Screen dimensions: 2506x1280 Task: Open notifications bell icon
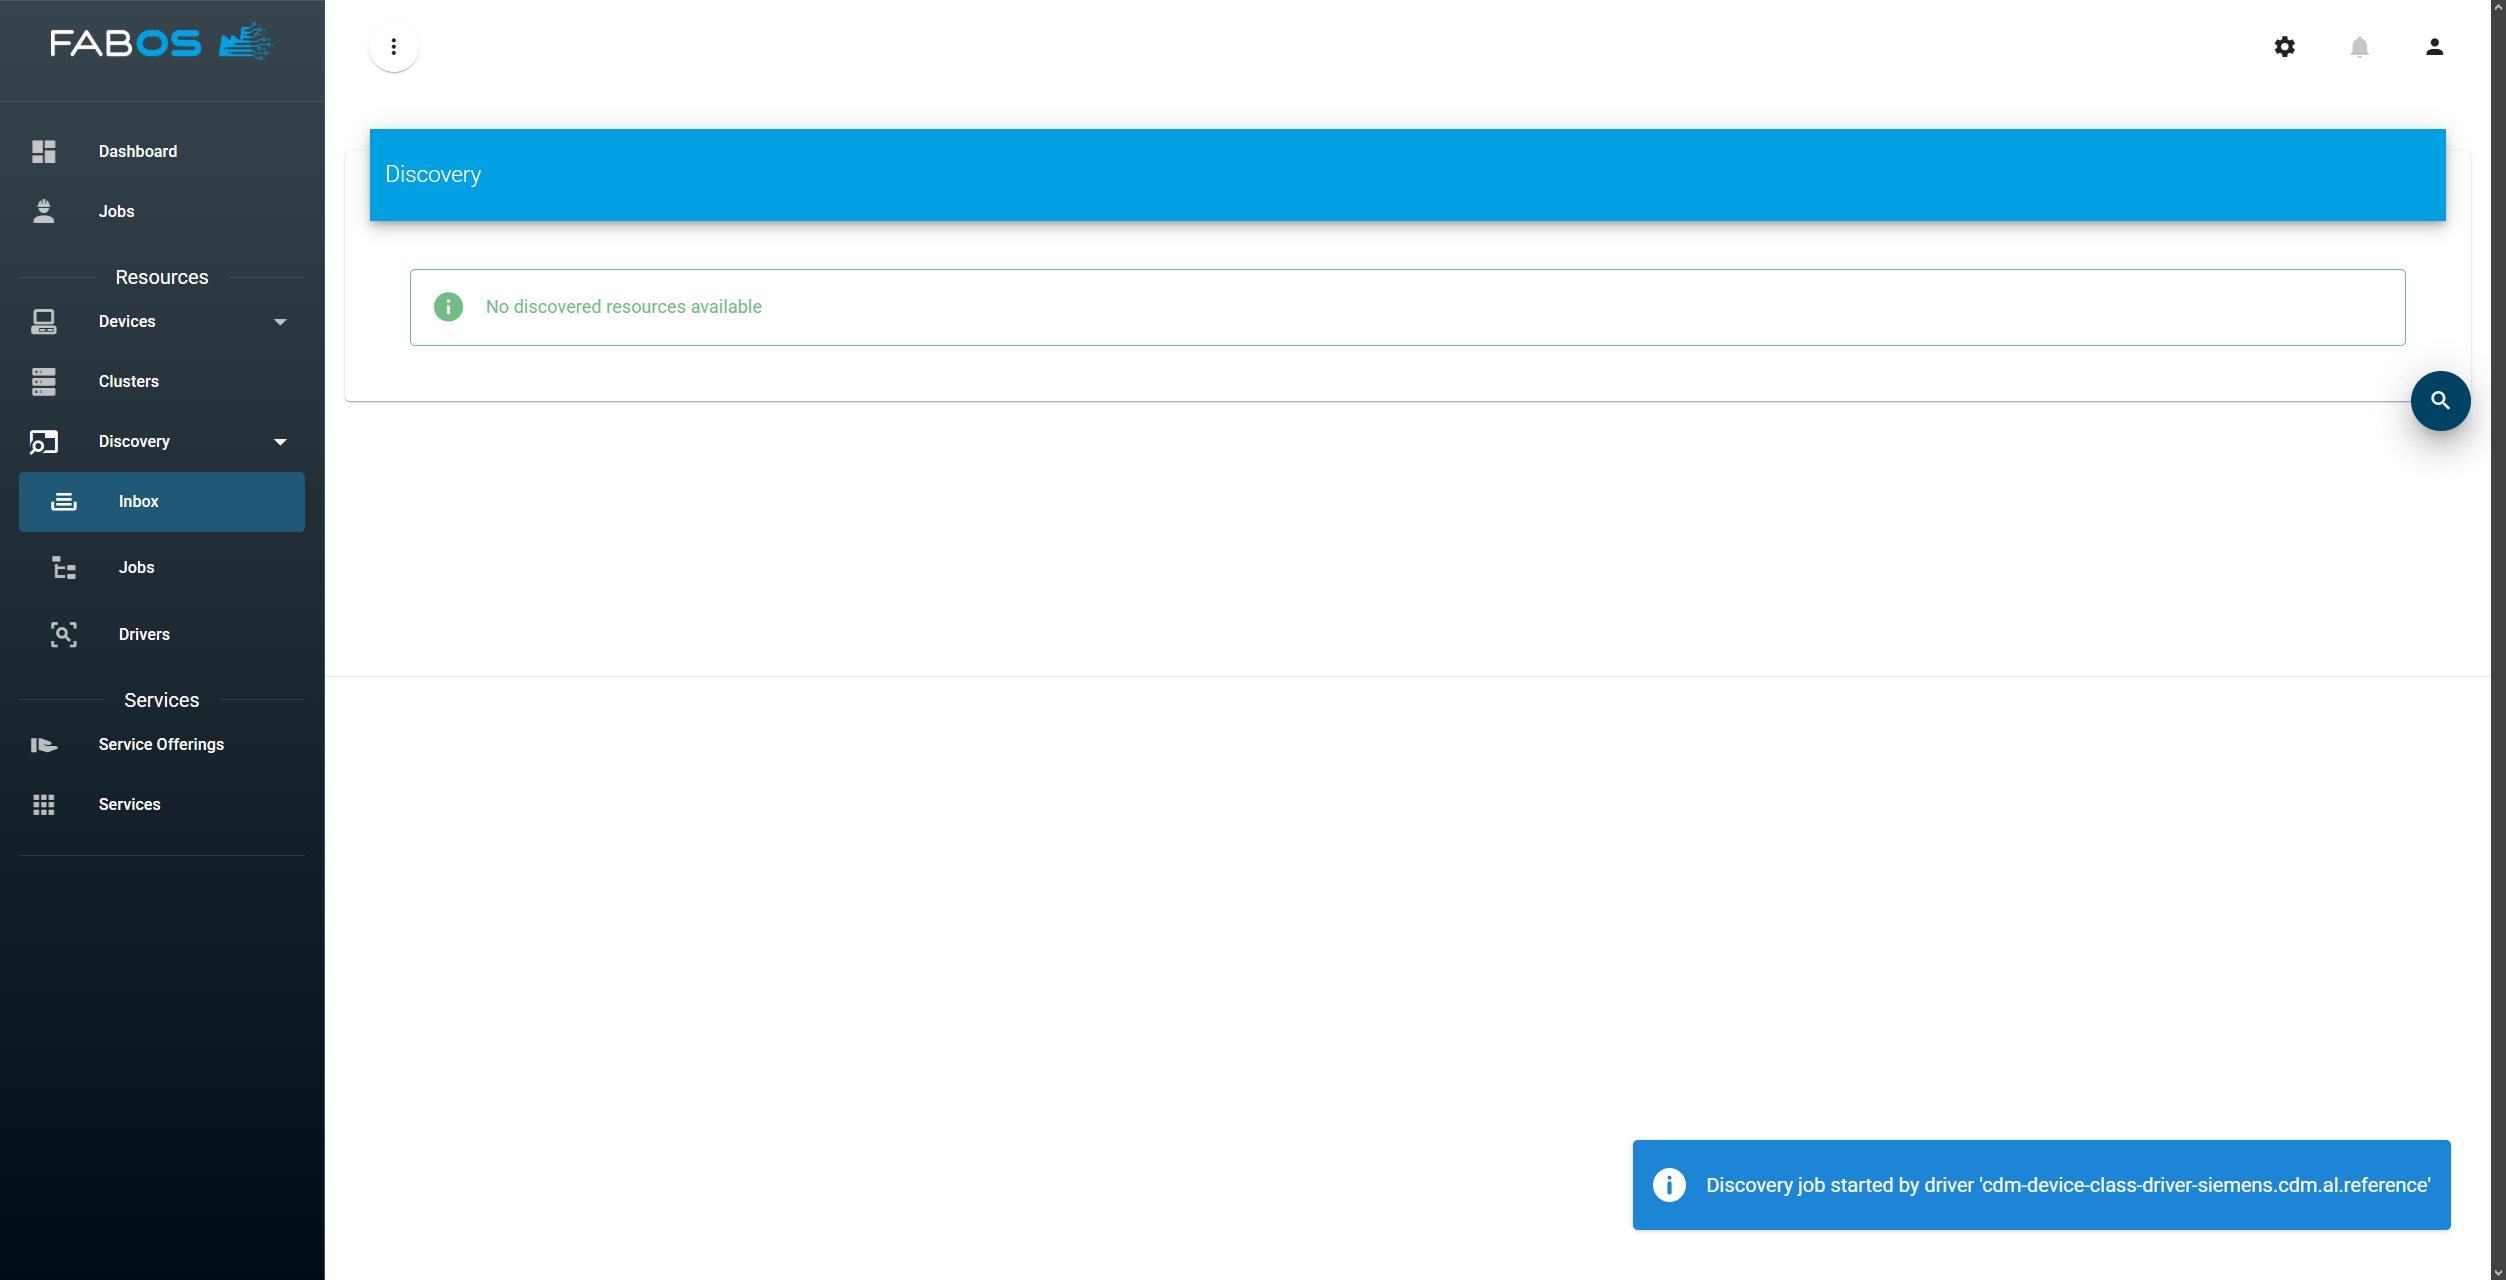(x=2359, y=47)
